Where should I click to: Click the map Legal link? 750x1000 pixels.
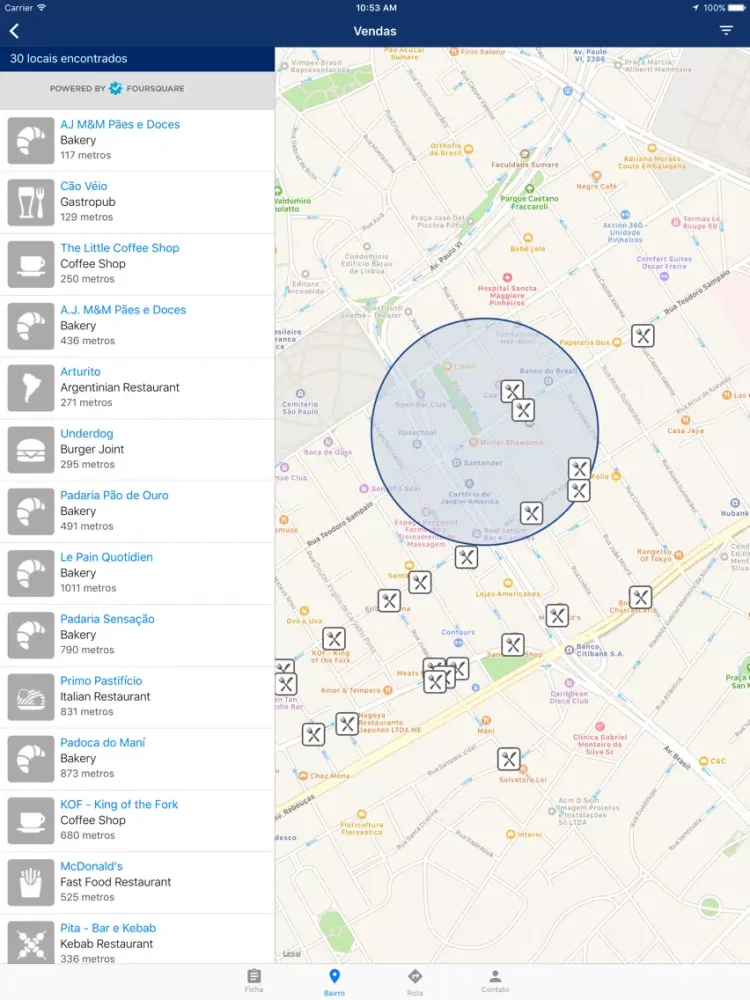[x=292, y=954]
